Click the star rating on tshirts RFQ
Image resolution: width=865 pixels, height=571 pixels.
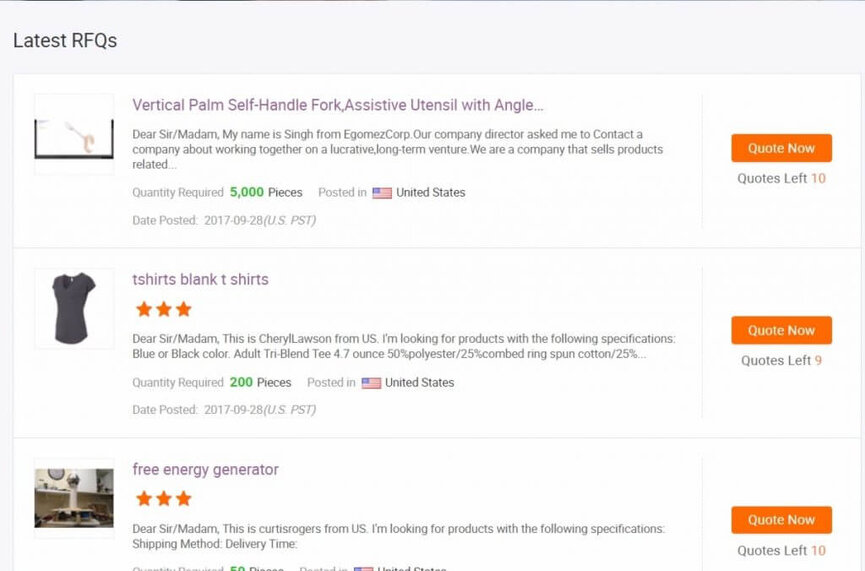[x=163, y=309]
